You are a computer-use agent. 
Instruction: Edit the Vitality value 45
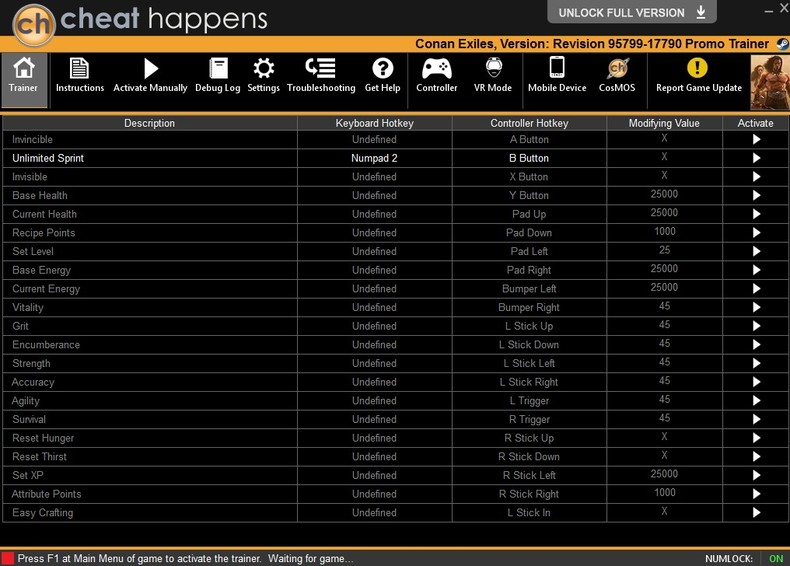click(665, 306)
